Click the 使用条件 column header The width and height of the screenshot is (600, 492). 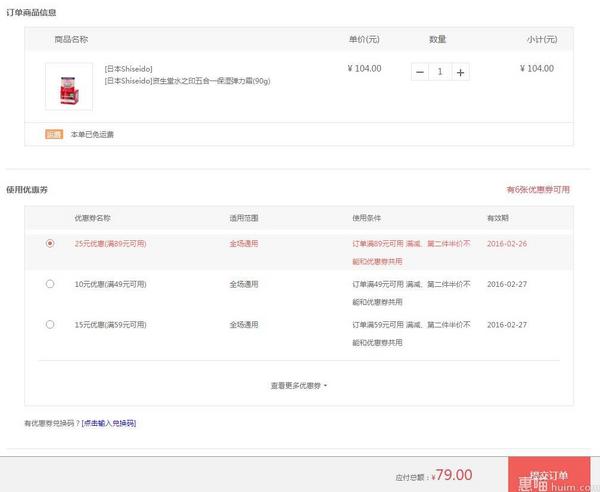366,218
